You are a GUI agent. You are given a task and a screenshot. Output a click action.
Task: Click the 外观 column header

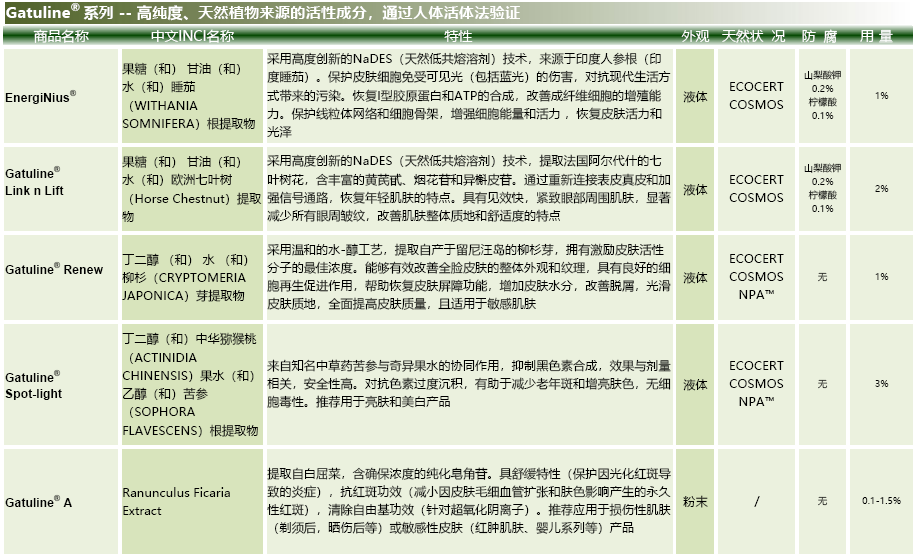(695, 36)
